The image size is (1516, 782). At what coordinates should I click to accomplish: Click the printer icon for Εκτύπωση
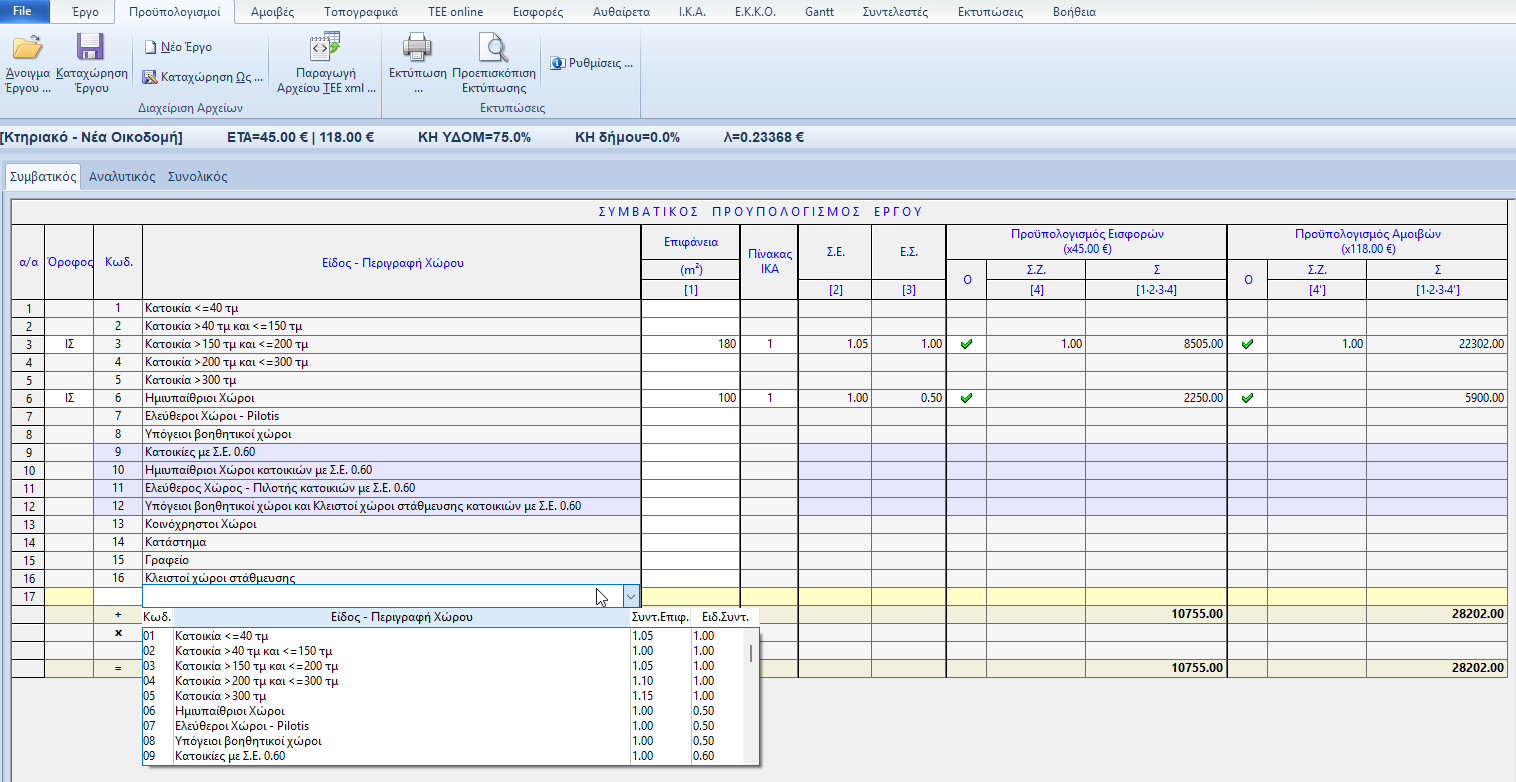(x=417, y=48)
